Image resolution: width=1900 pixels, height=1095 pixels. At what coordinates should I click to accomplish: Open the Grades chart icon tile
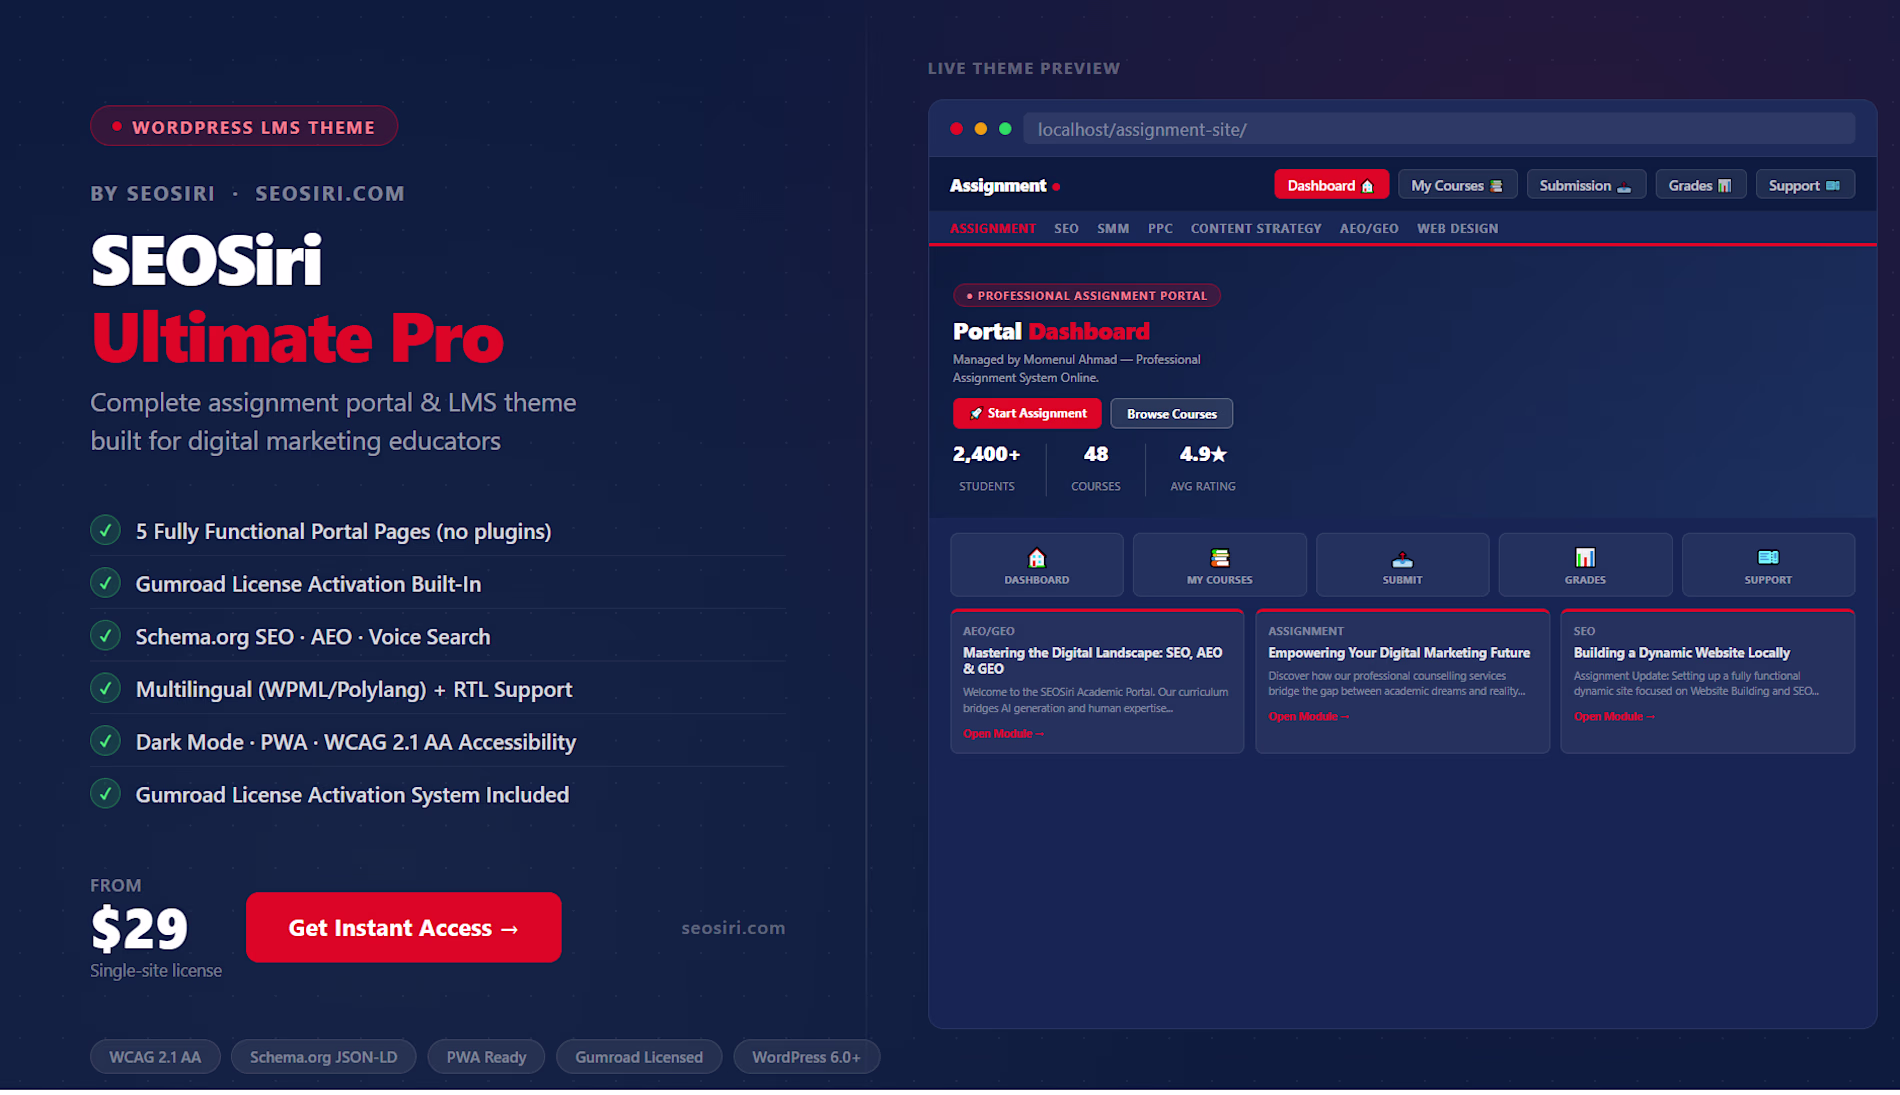1585,565
